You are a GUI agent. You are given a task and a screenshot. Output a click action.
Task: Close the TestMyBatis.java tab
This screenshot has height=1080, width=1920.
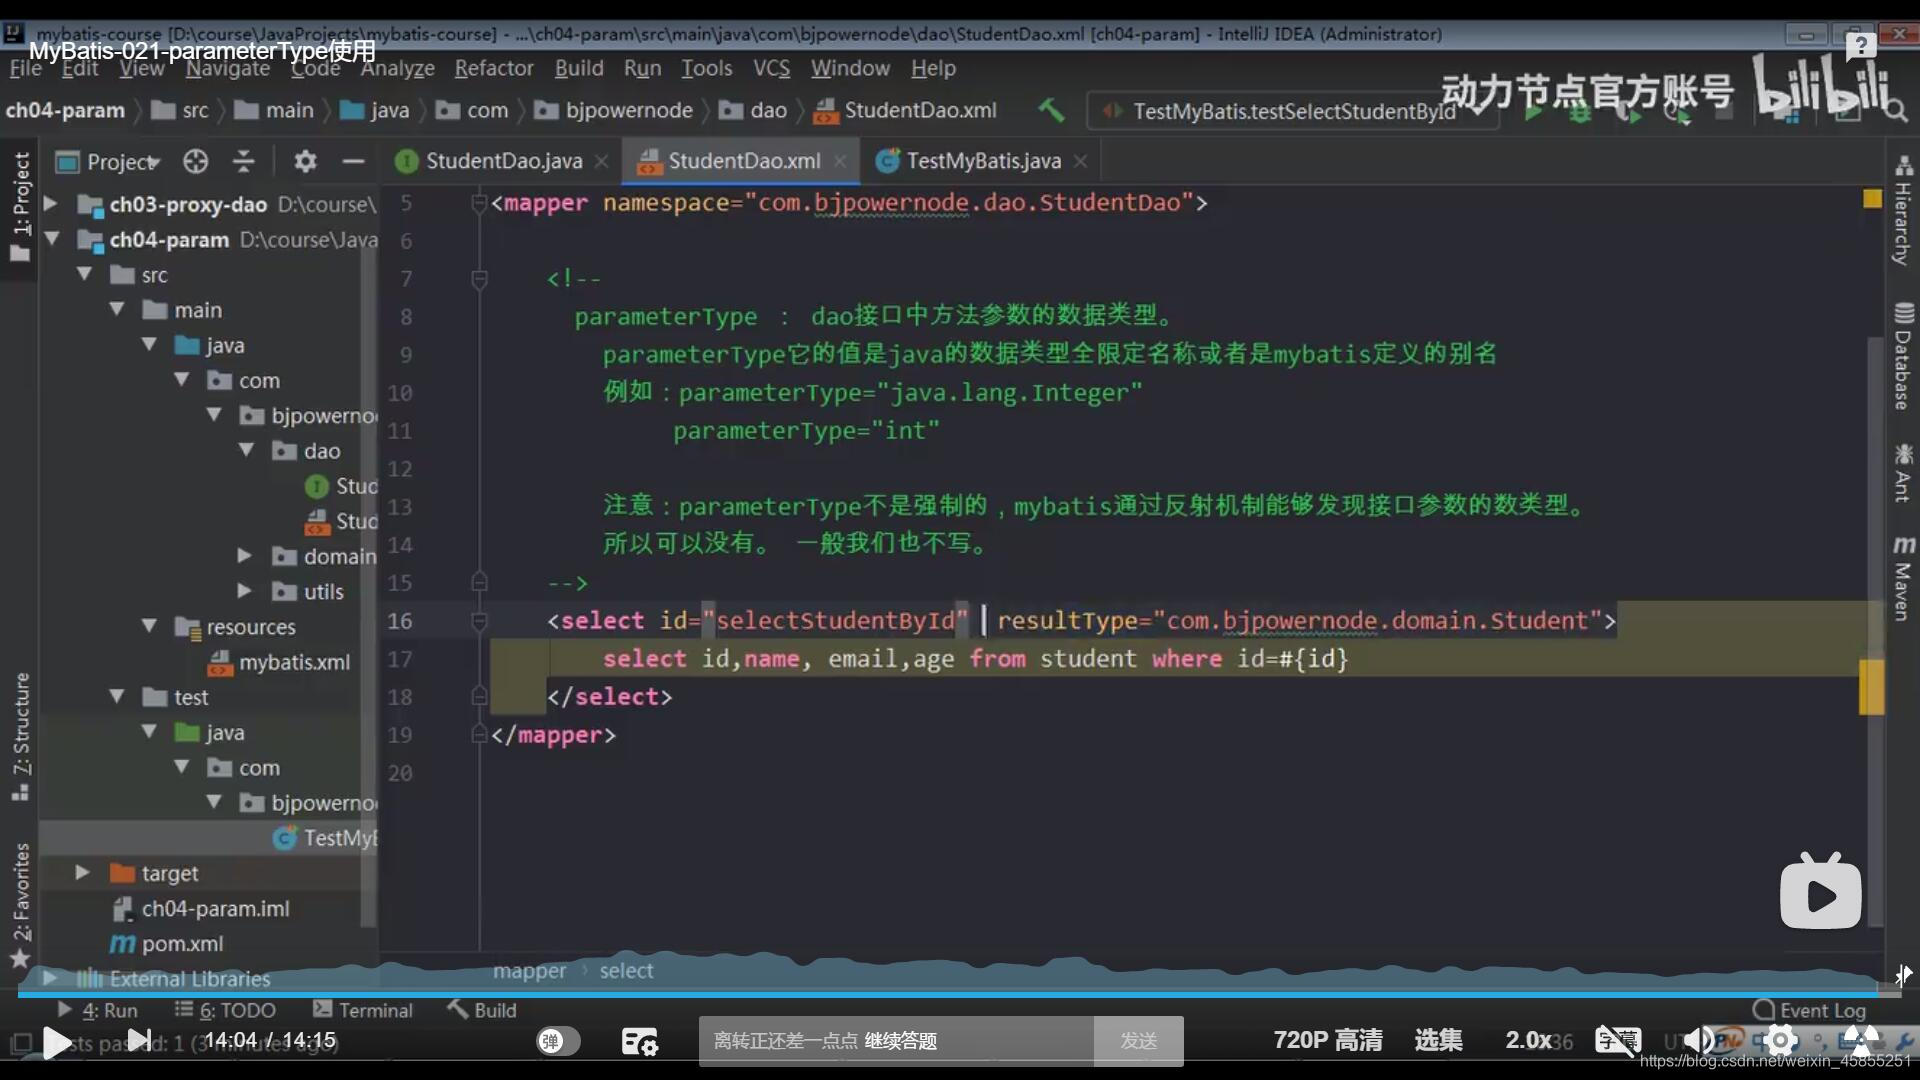pyautogui.click(x=1080, y=161)
